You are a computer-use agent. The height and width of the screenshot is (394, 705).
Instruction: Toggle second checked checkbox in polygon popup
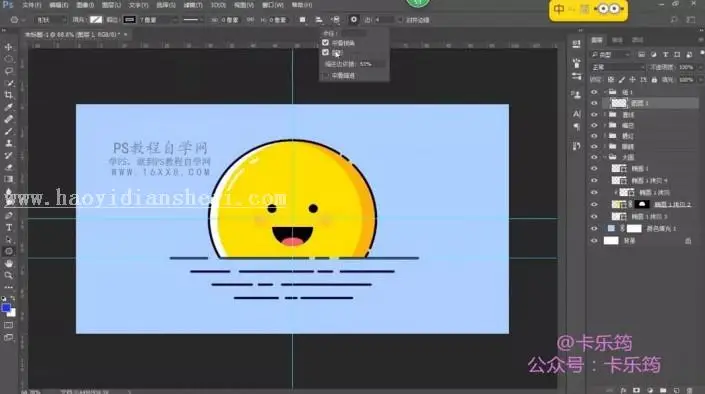(326, 53)
